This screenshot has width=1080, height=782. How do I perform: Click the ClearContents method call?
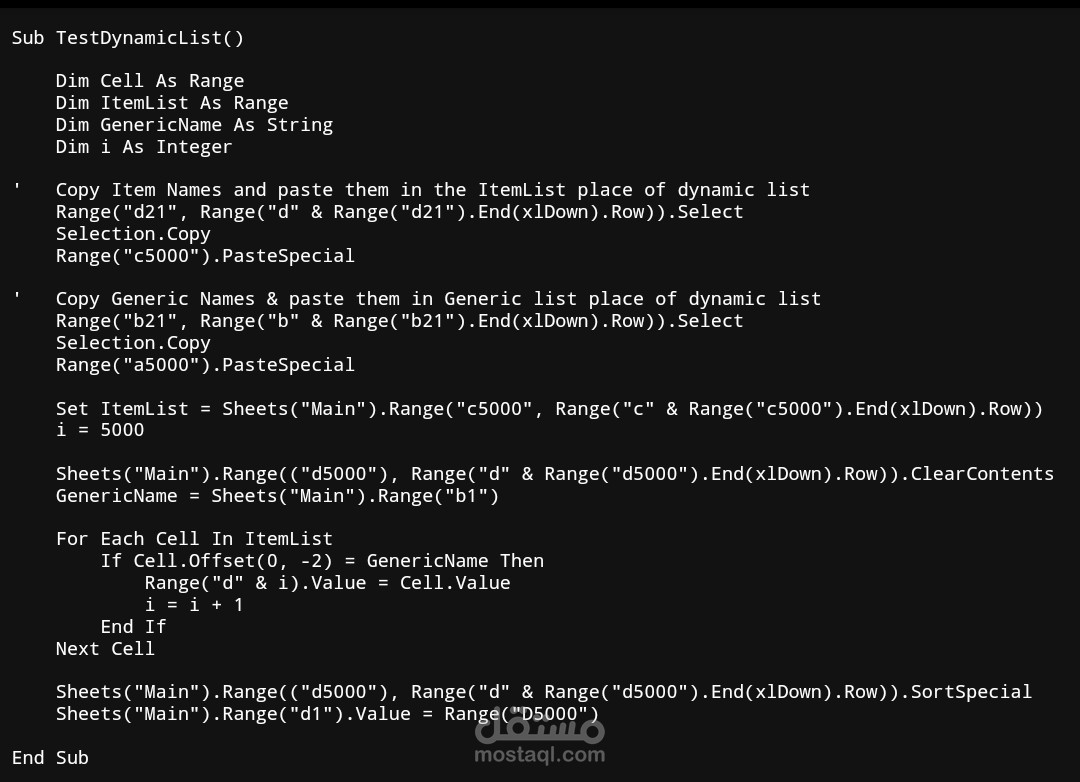(x=982, y=474)
